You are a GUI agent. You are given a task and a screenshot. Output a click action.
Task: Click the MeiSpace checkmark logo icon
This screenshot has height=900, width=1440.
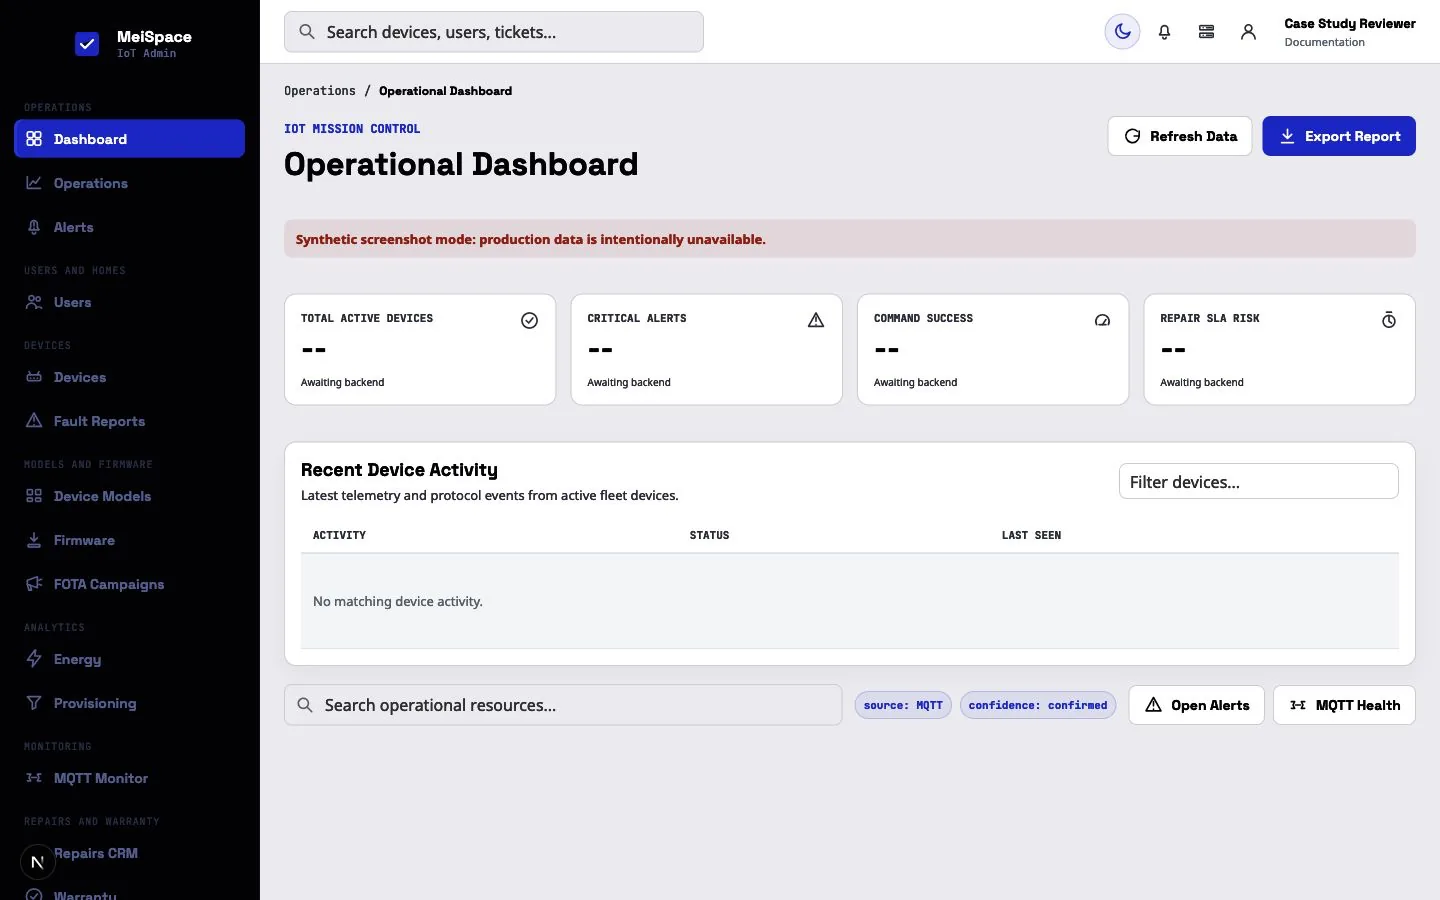(x=87, y=44)
